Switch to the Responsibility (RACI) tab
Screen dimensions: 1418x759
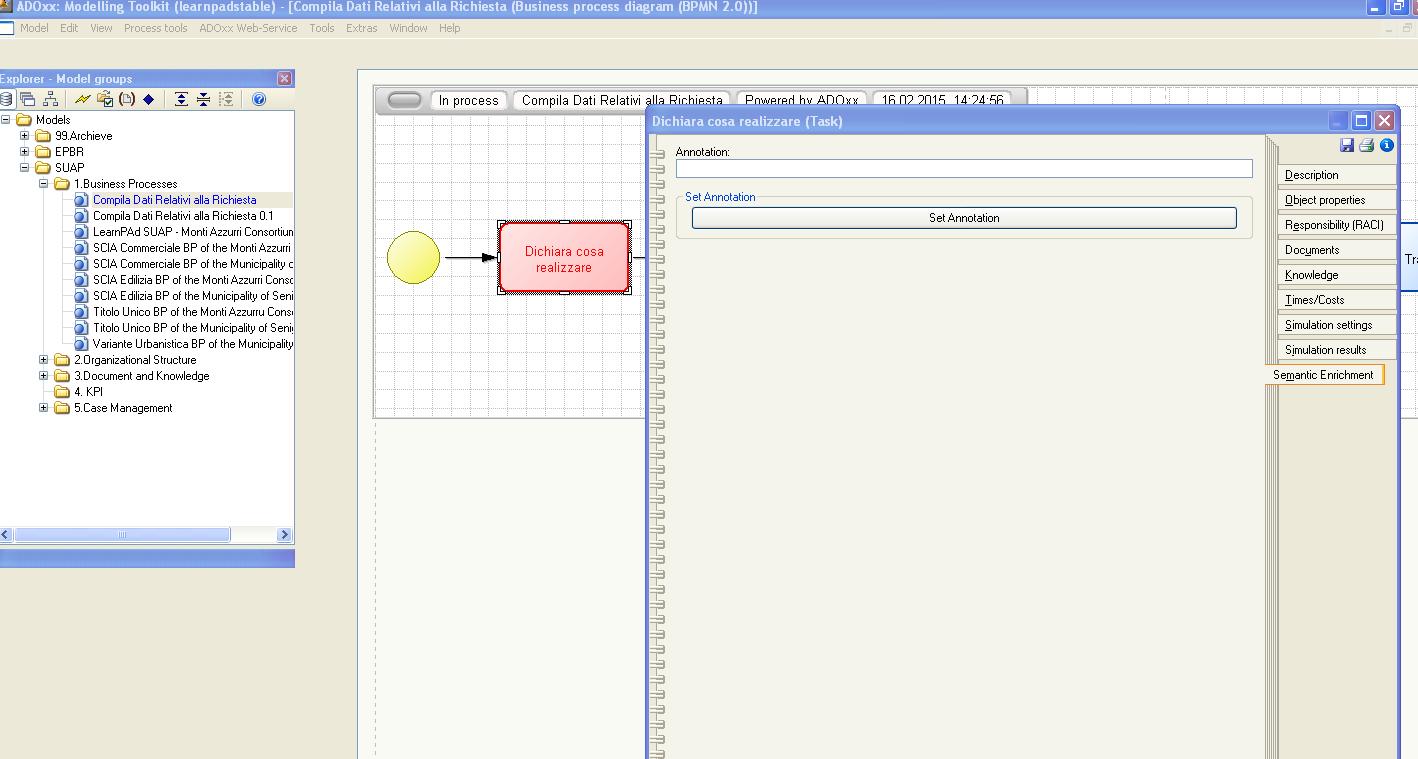[x=1336, y=225]
